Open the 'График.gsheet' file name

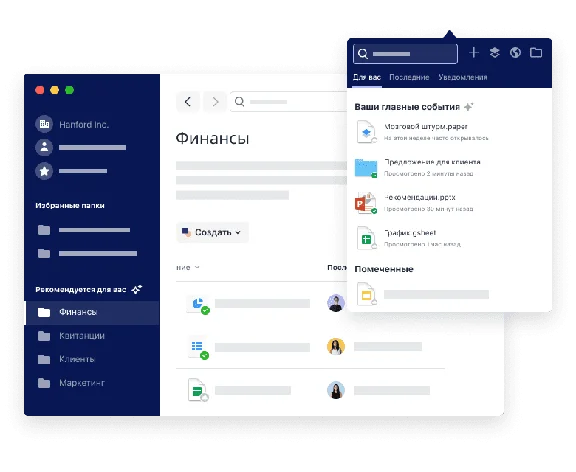[410, 233]
